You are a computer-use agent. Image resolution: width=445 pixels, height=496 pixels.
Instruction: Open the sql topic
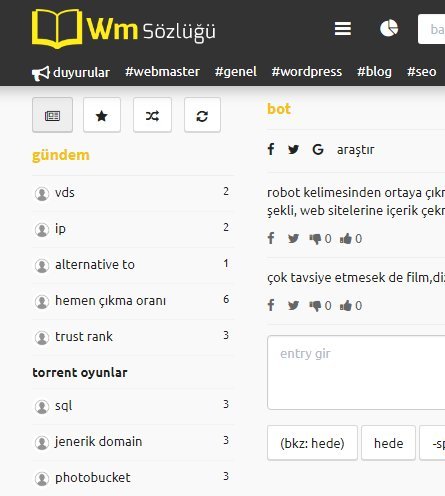coord(63,406)
